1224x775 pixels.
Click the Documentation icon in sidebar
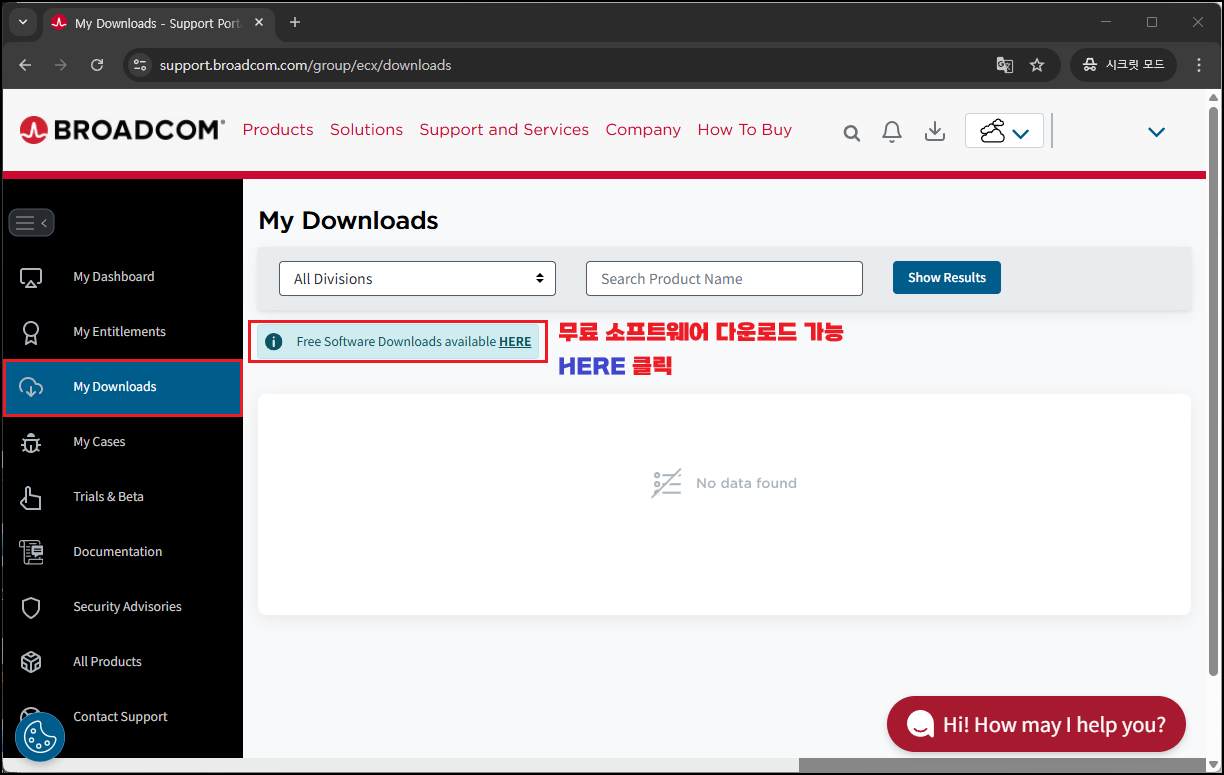coord(31,552)
